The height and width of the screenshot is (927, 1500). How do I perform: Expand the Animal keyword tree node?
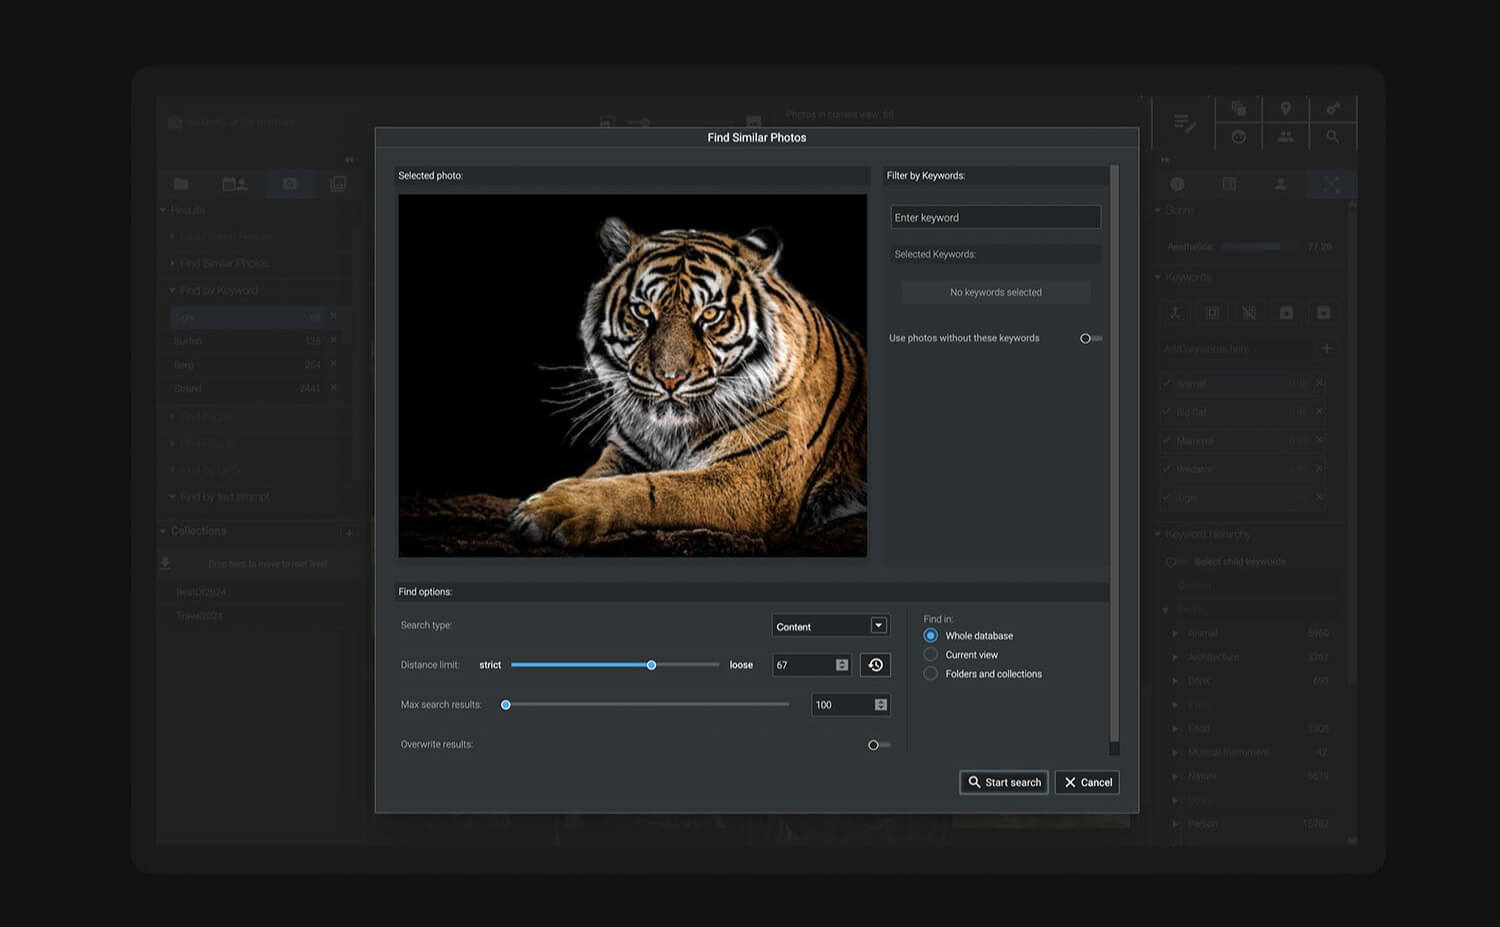[1175, 633]
